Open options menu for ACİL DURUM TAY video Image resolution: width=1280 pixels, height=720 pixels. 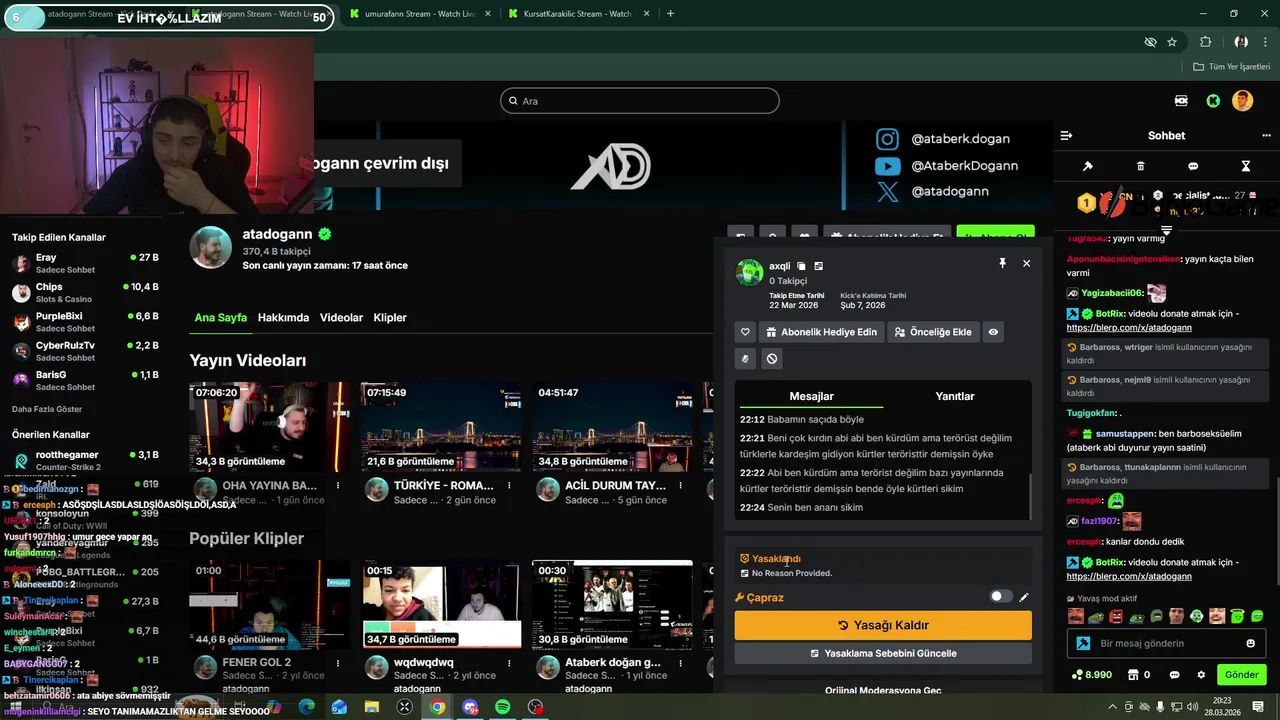680,486
